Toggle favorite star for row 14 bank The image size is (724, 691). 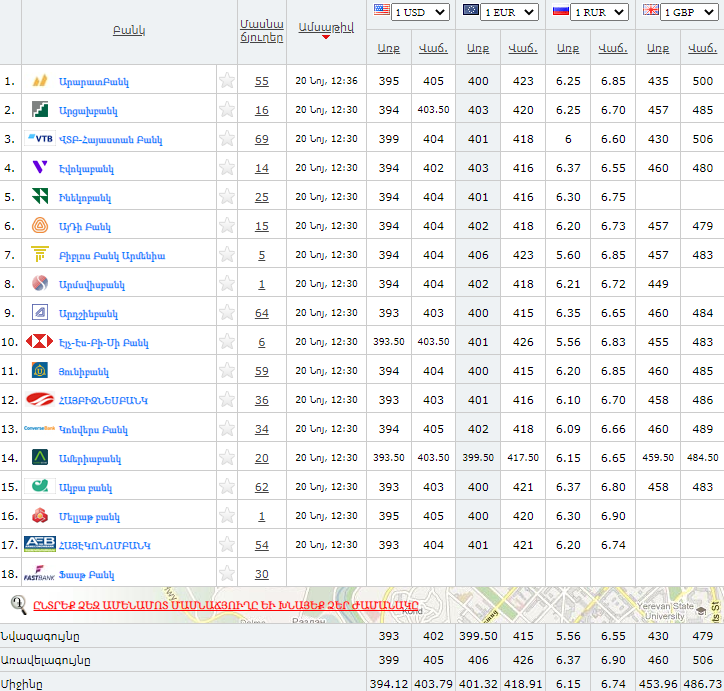(227, 457)
